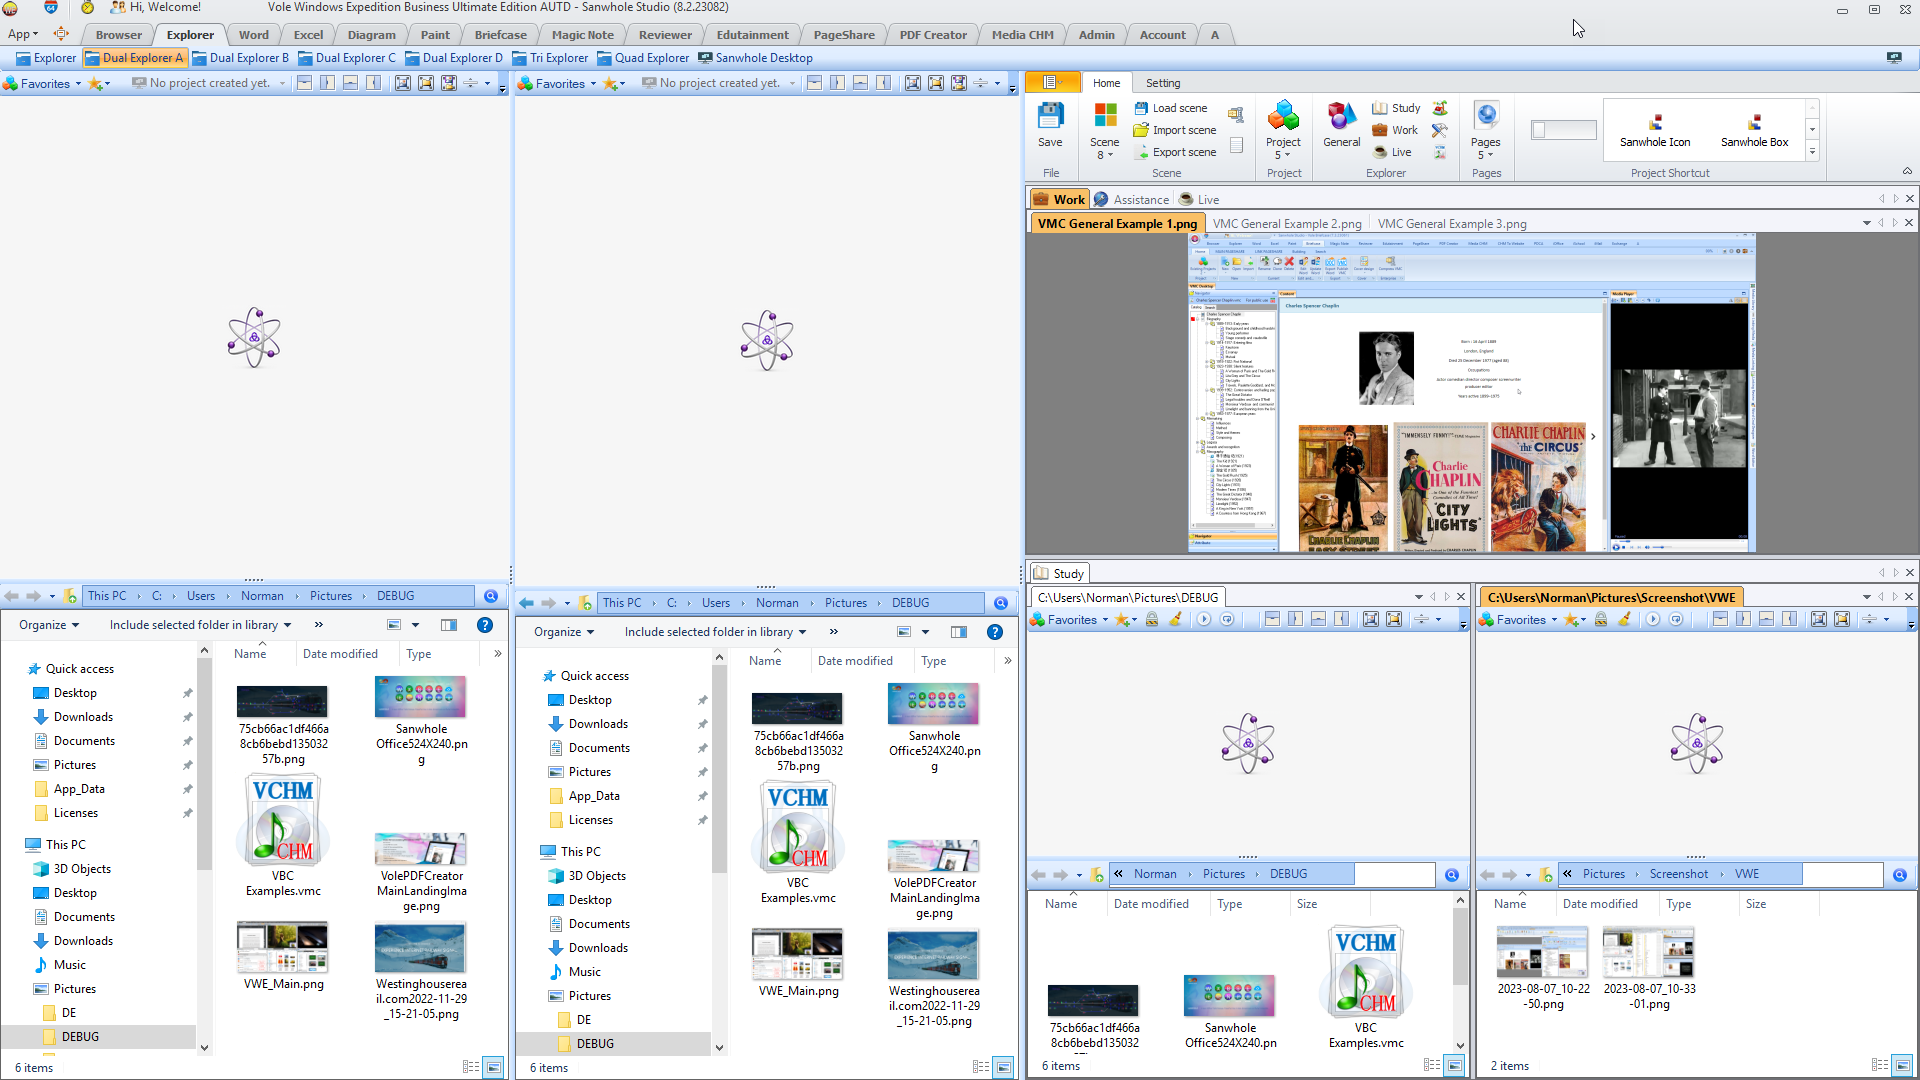Screen dimensions: 1920x1080
Task: Select VWE_Main.png in middle explorer
Action: click(798, 962)
